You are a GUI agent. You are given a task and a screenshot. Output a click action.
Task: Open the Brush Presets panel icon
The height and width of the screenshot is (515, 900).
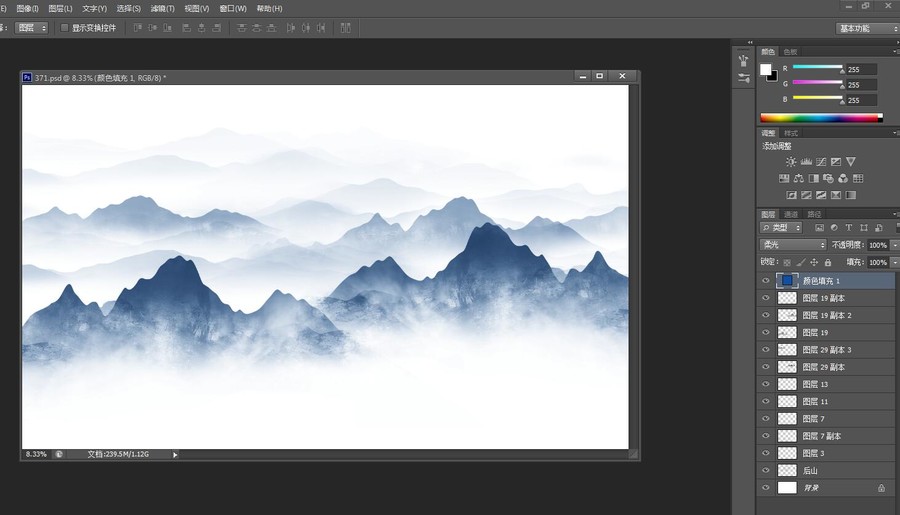[744, 61]
